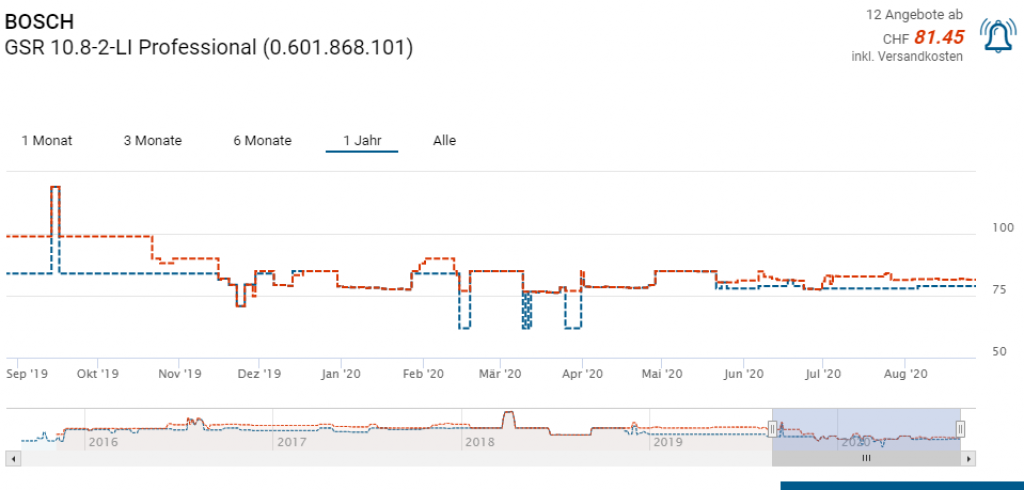Choose the 6 Monate time range
The height and width of the screenshot is (490, 1024).
point(262,141)
